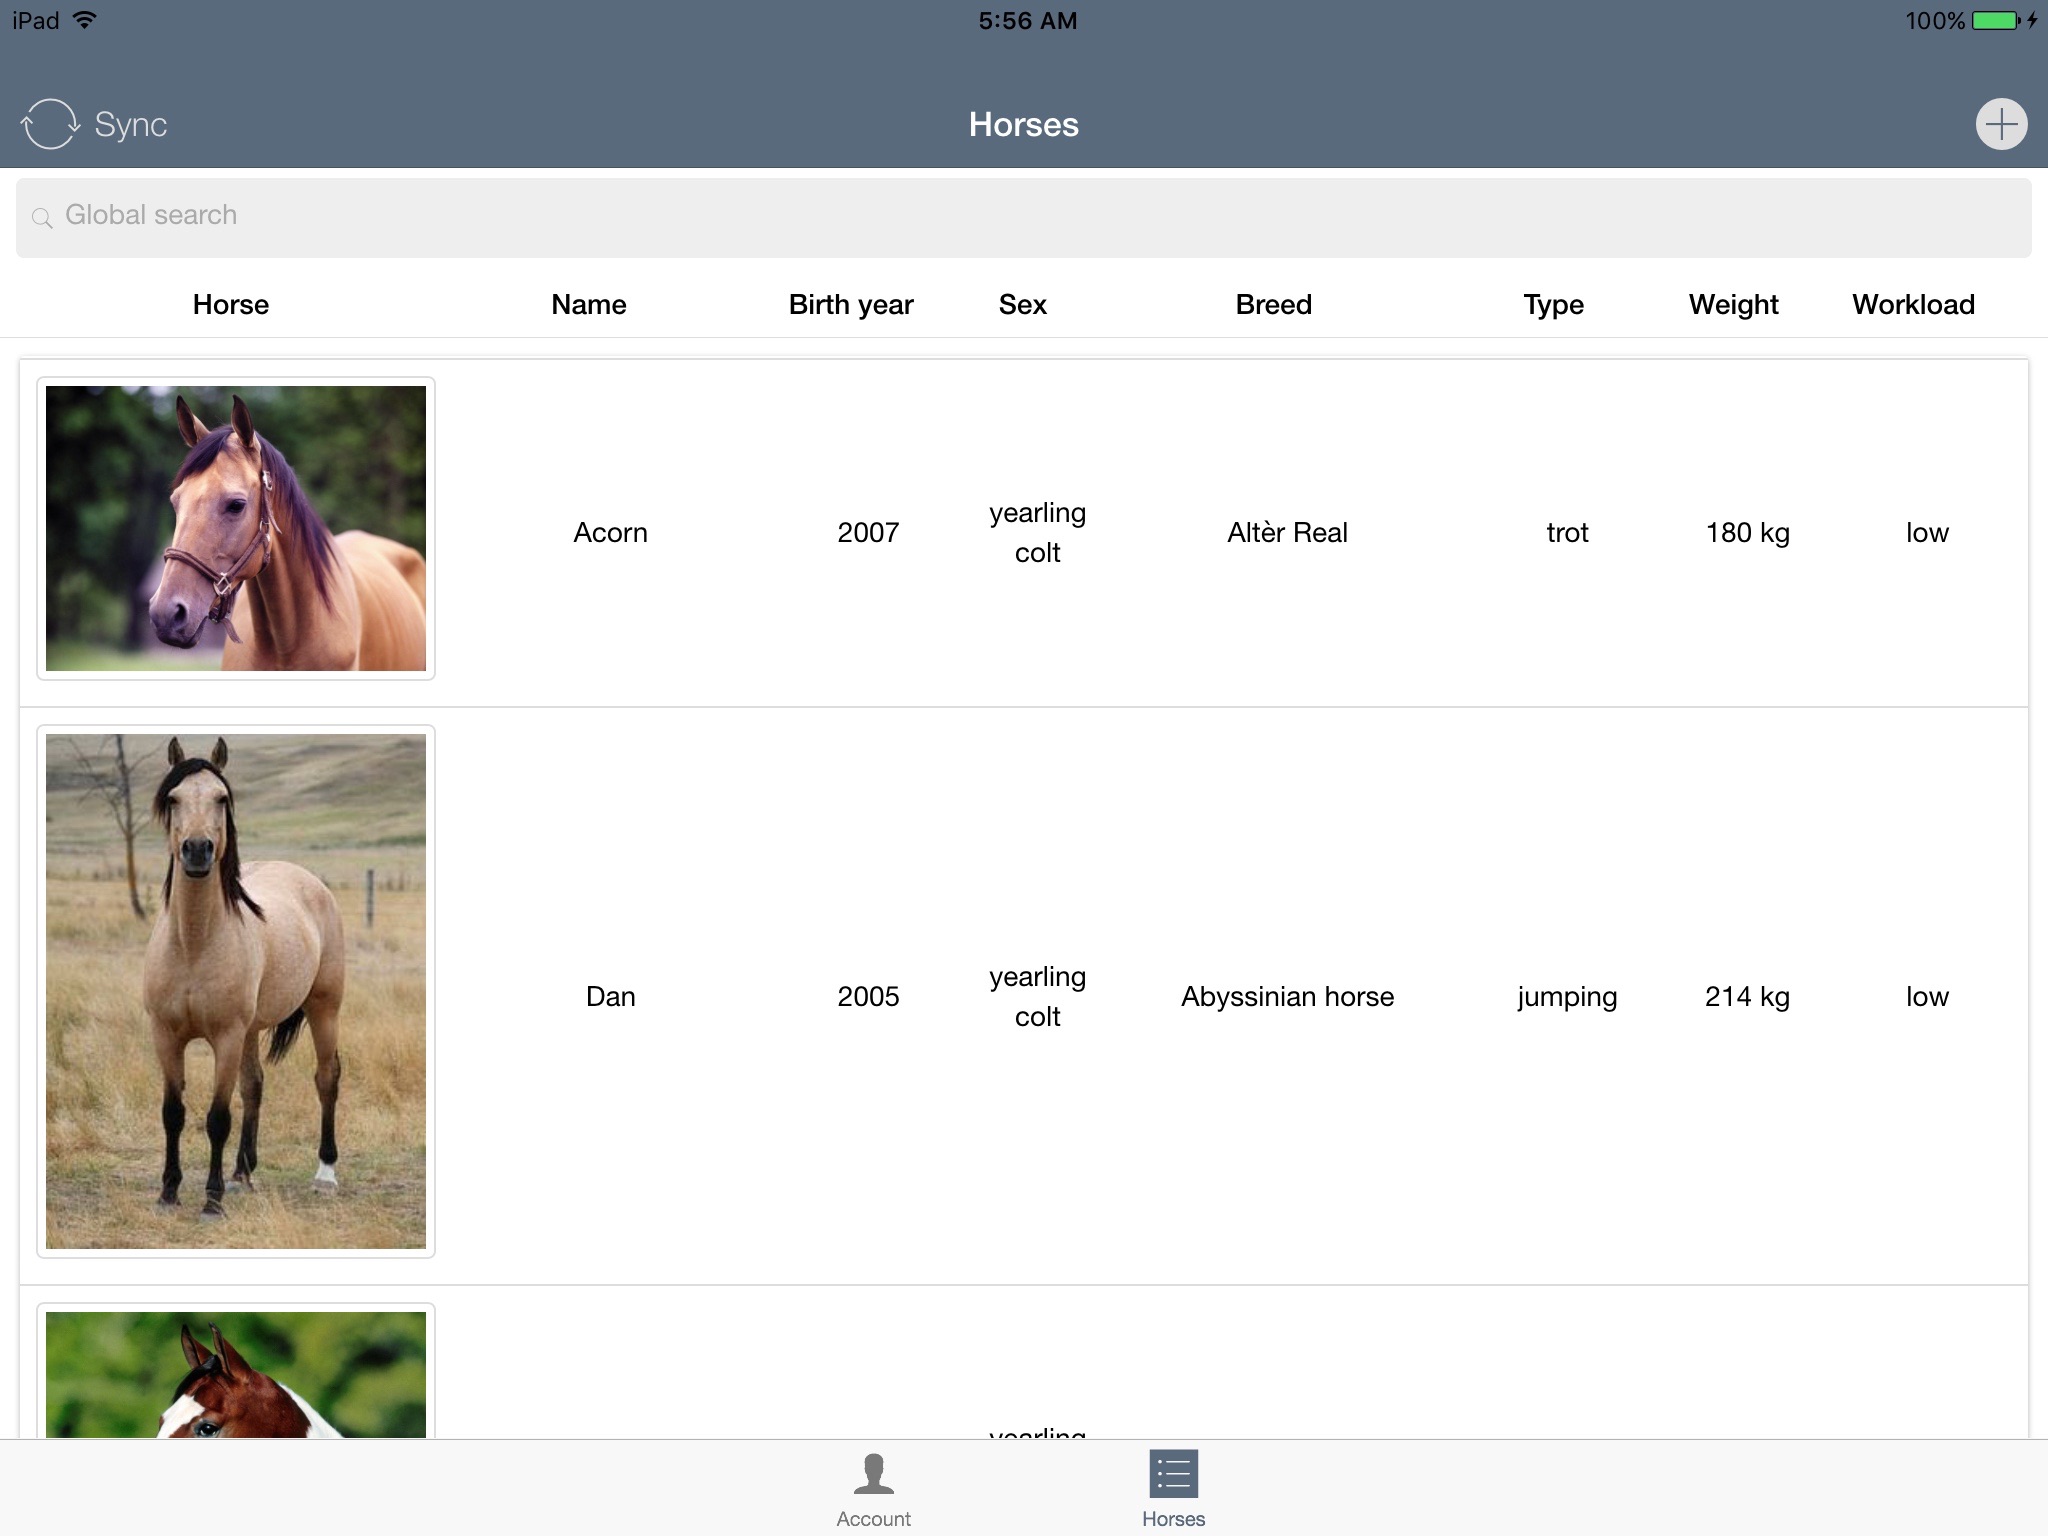Tap the Workload column header
Viewport: 2048px width, 1536px height.
point(1916,305)
